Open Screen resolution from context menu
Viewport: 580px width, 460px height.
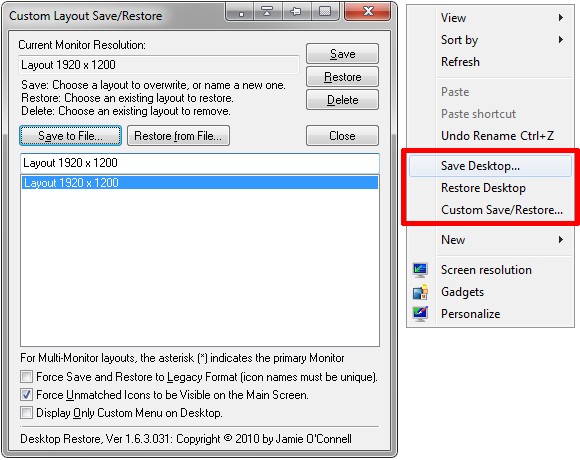[x=490, y=270]
